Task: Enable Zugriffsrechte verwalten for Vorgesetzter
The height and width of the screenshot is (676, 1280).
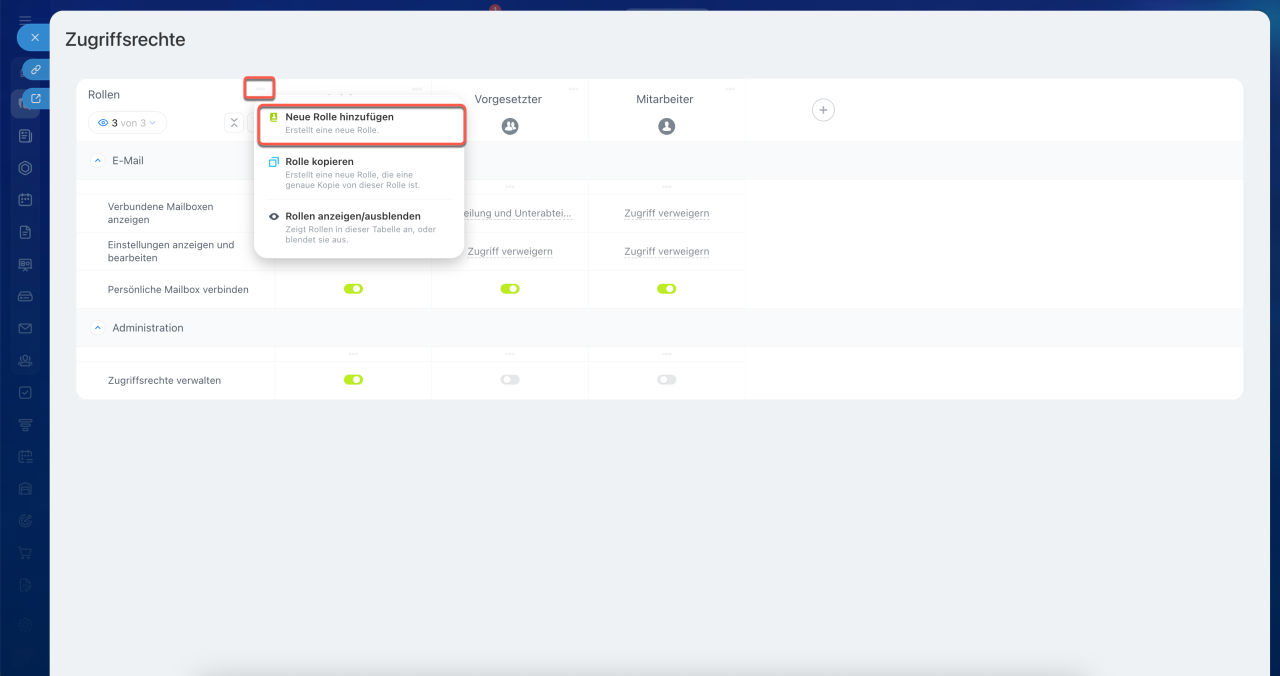Action: 510,380
